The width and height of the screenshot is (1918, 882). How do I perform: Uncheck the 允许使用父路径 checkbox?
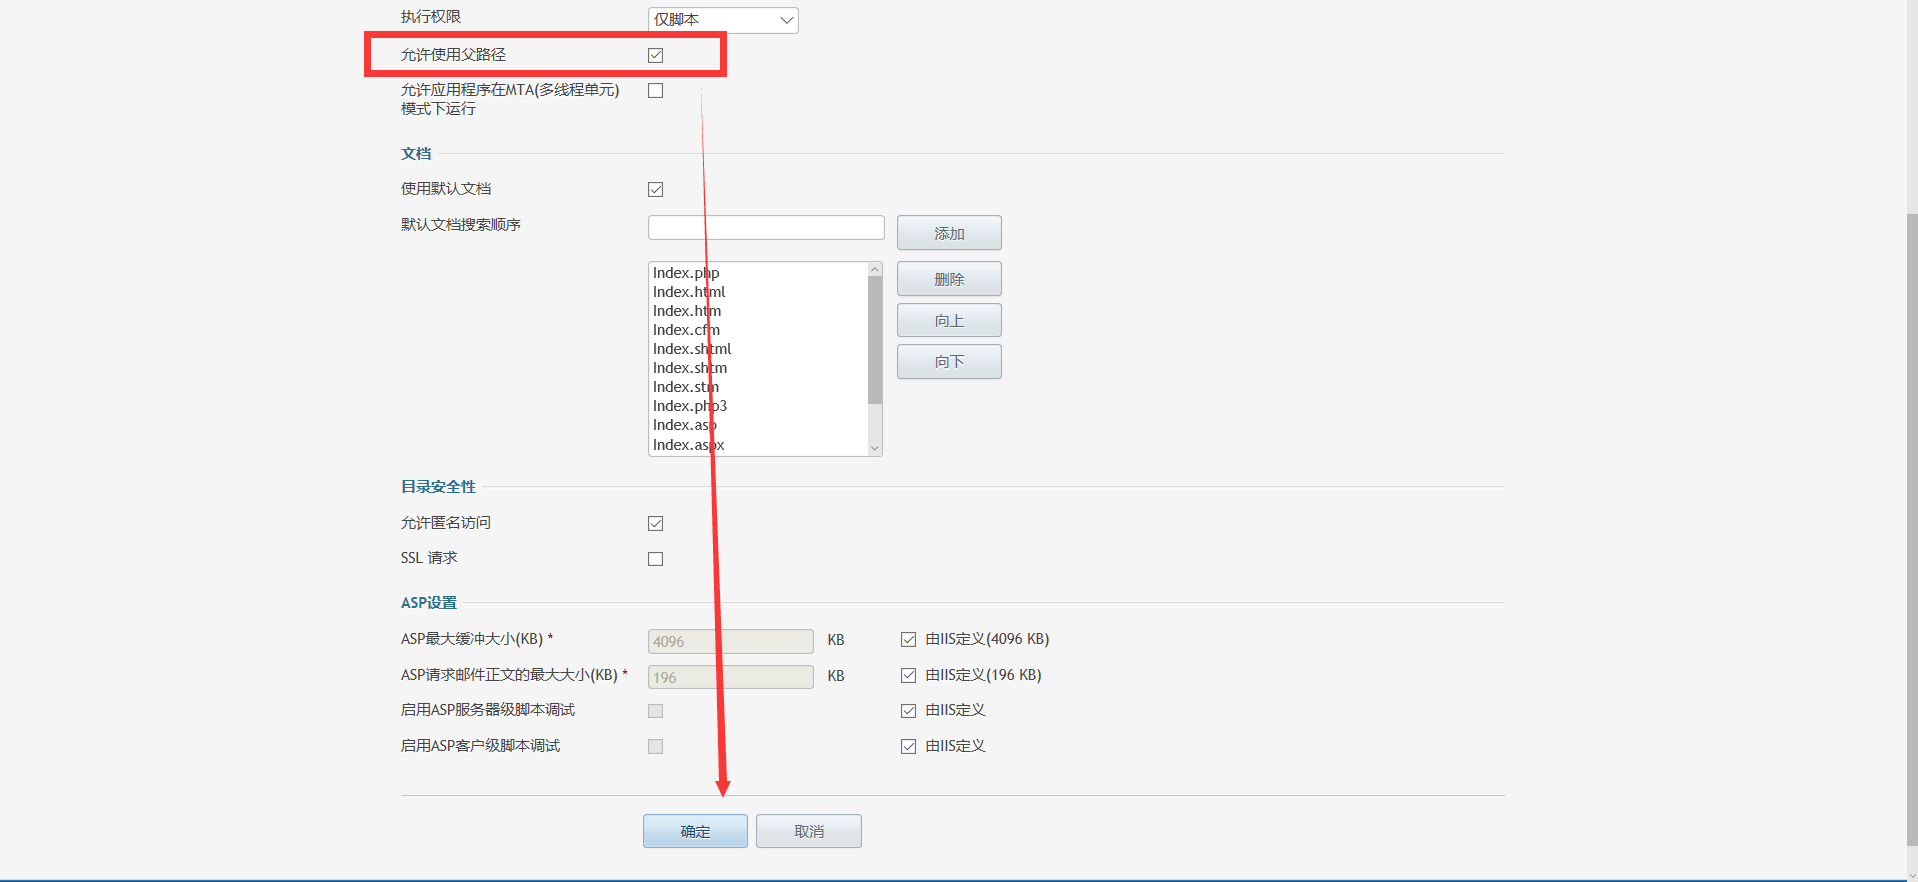point(655,55)
